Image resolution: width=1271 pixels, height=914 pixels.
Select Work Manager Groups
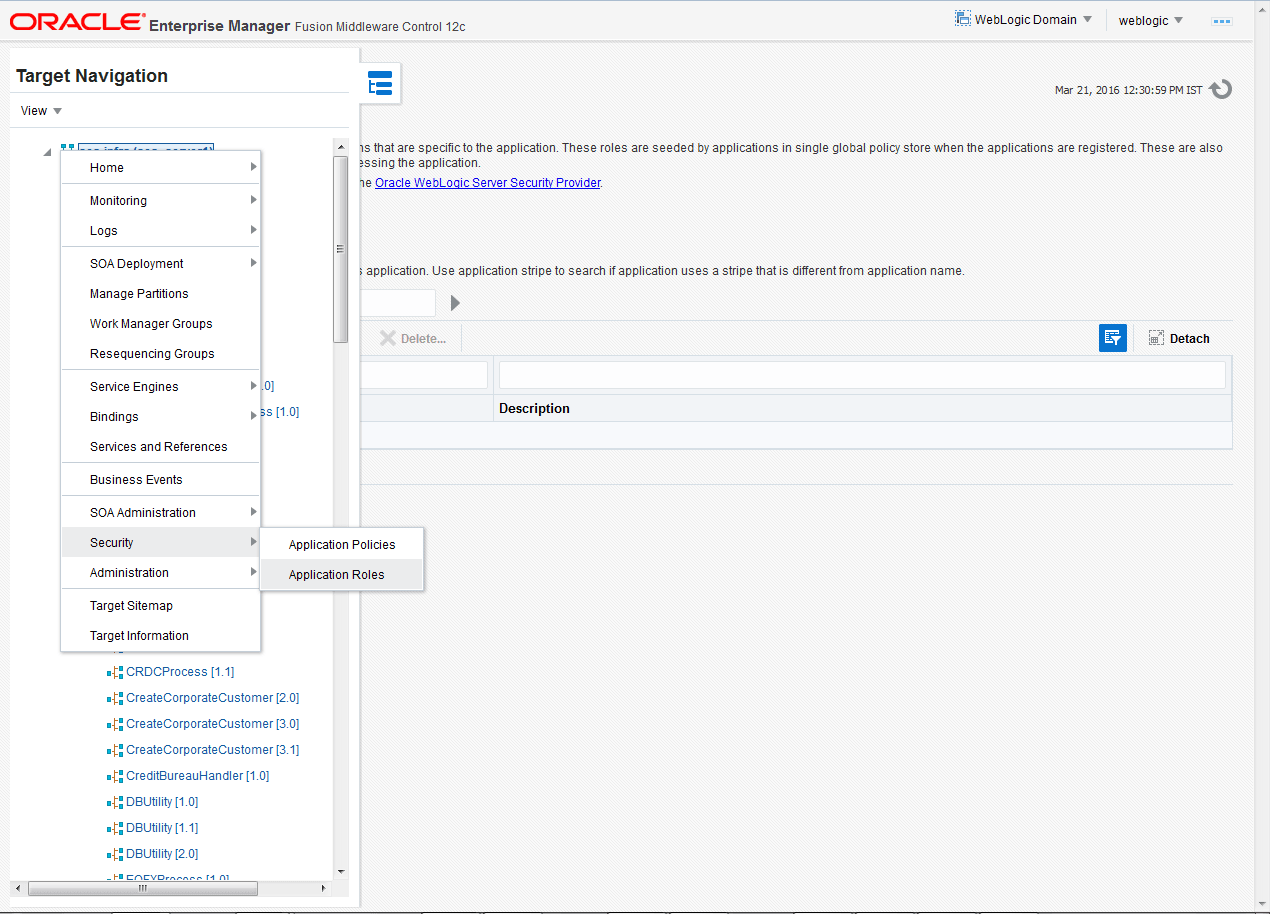pos(161,324)
